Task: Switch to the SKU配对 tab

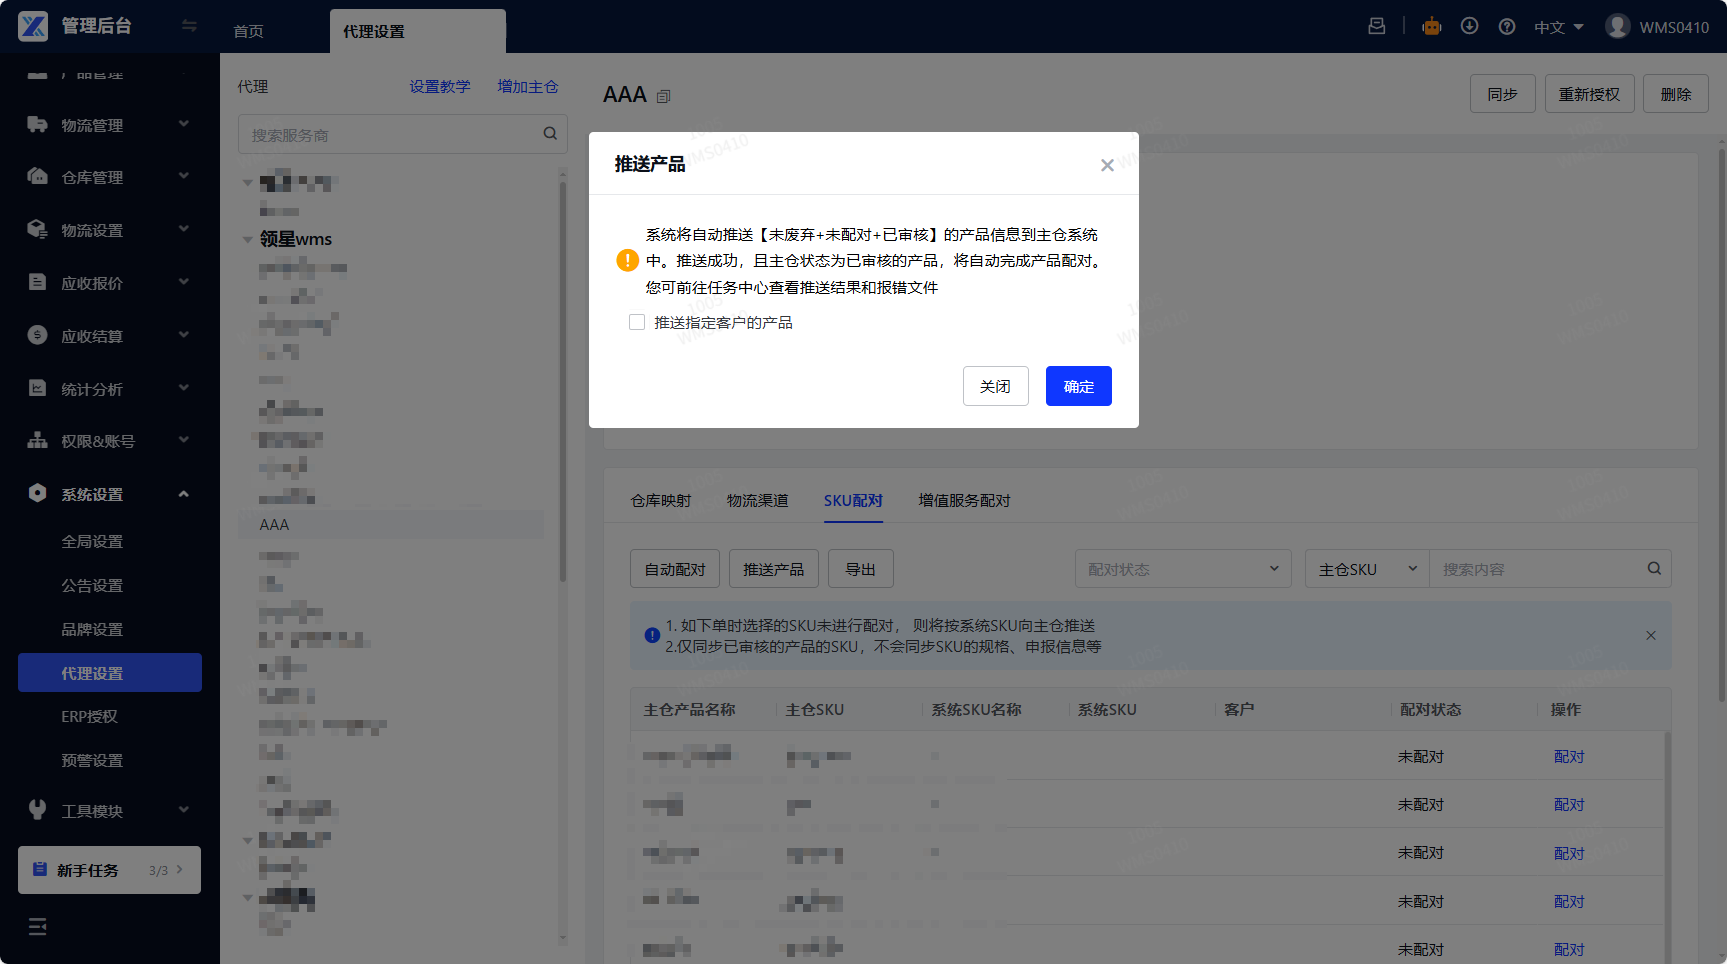Action: 853,500
